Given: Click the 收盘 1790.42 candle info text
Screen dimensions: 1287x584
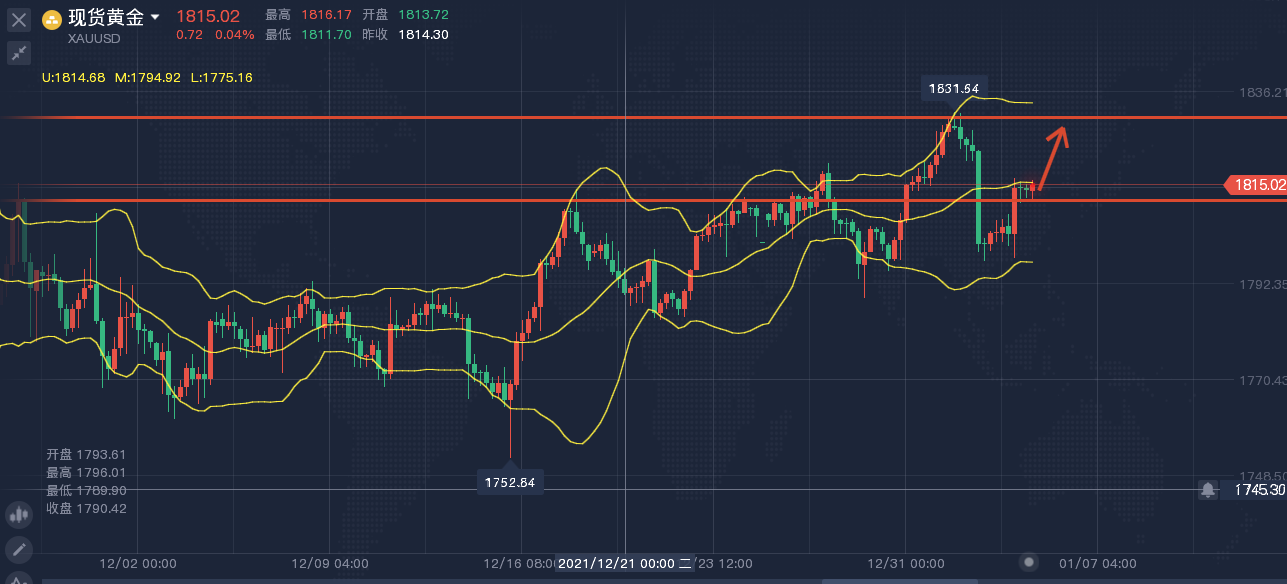Looking at the screenshot, I should pos(86,508).
